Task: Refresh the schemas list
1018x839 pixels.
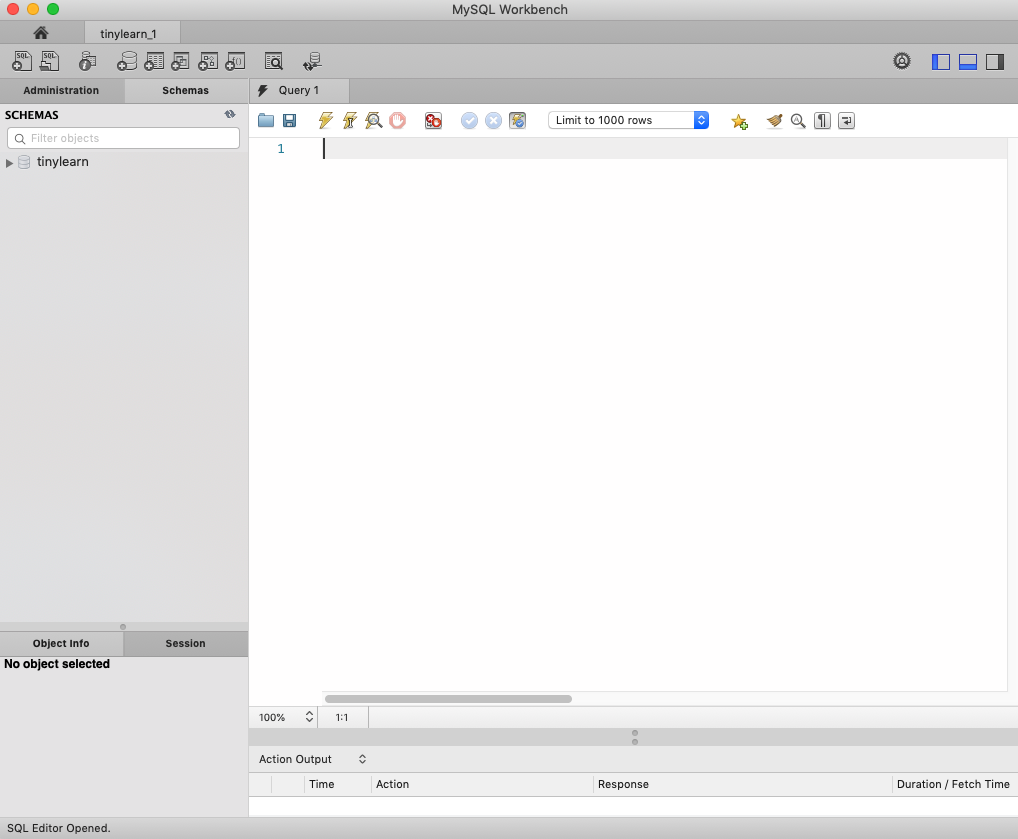Action: pyautogui.click(x=230, y=114)
